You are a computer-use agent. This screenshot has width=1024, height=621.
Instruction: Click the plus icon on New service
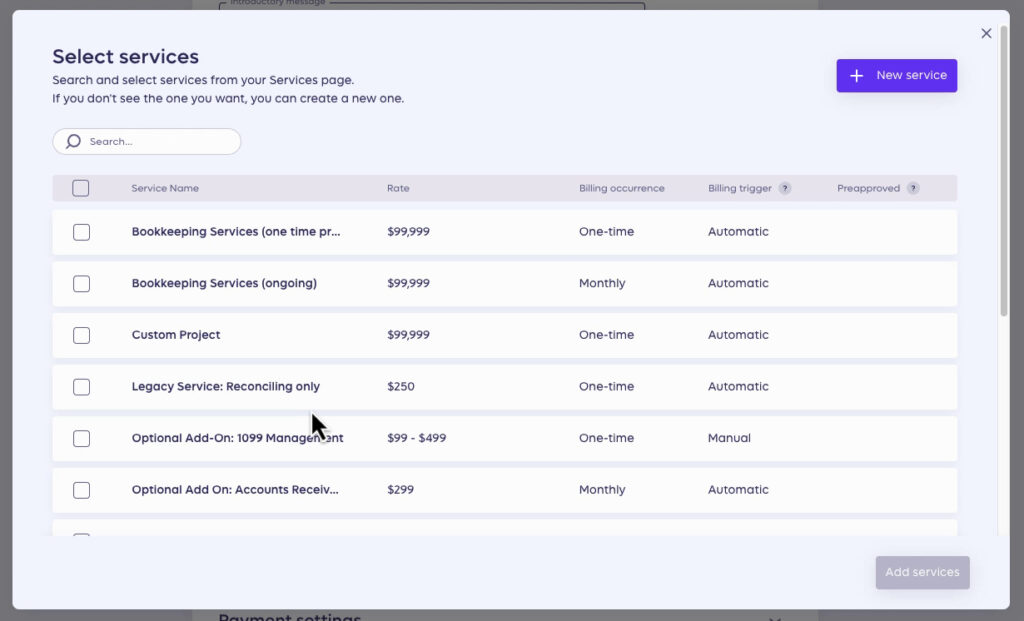(856, 75)
